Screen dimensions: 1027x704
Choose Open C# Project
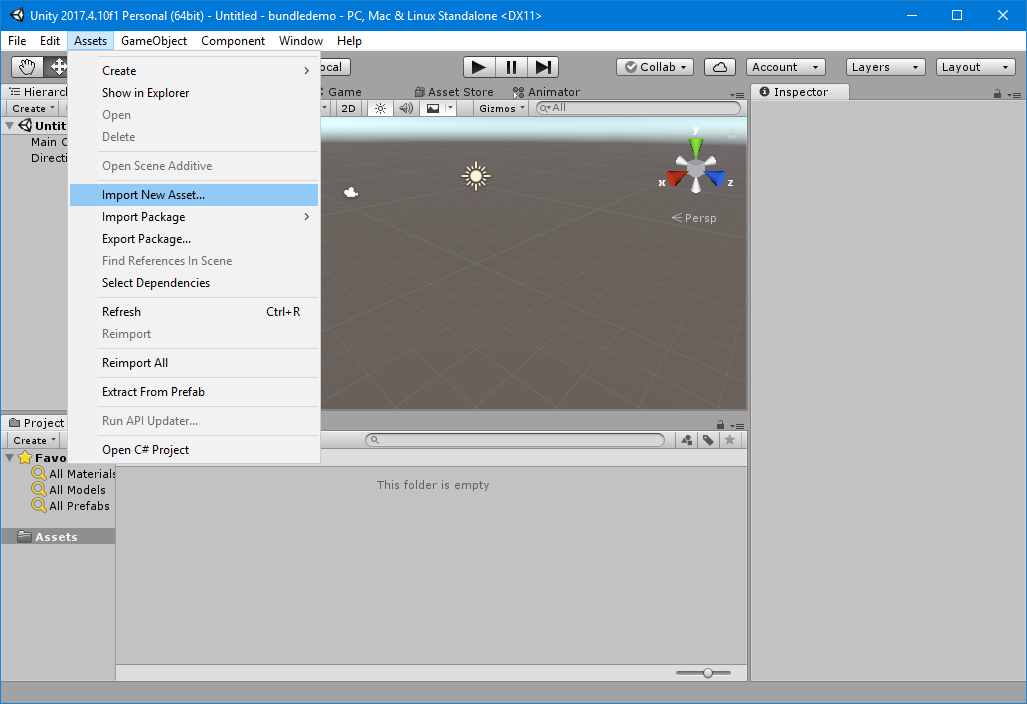(x=194, y=450)
